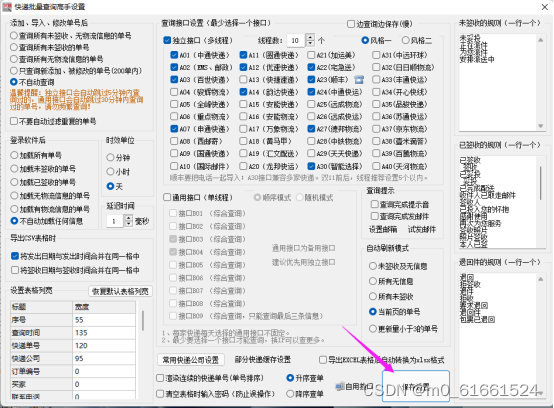Uncheck 将发出日期与发出时间合并在同一格中
This screenshot has width=554, height=408.
tap(14, 256)
